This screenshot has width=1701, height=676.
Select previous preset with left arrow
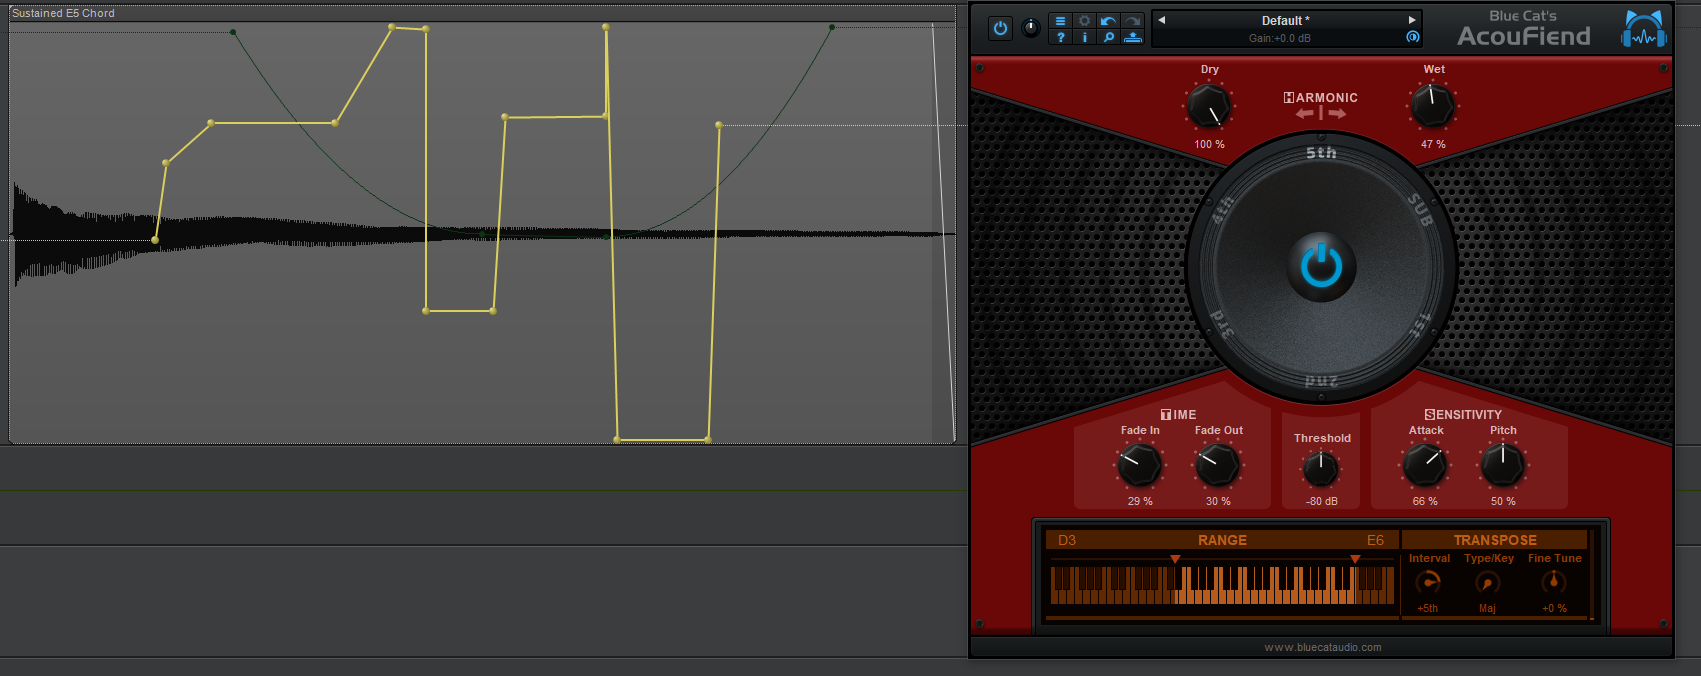1162,20
